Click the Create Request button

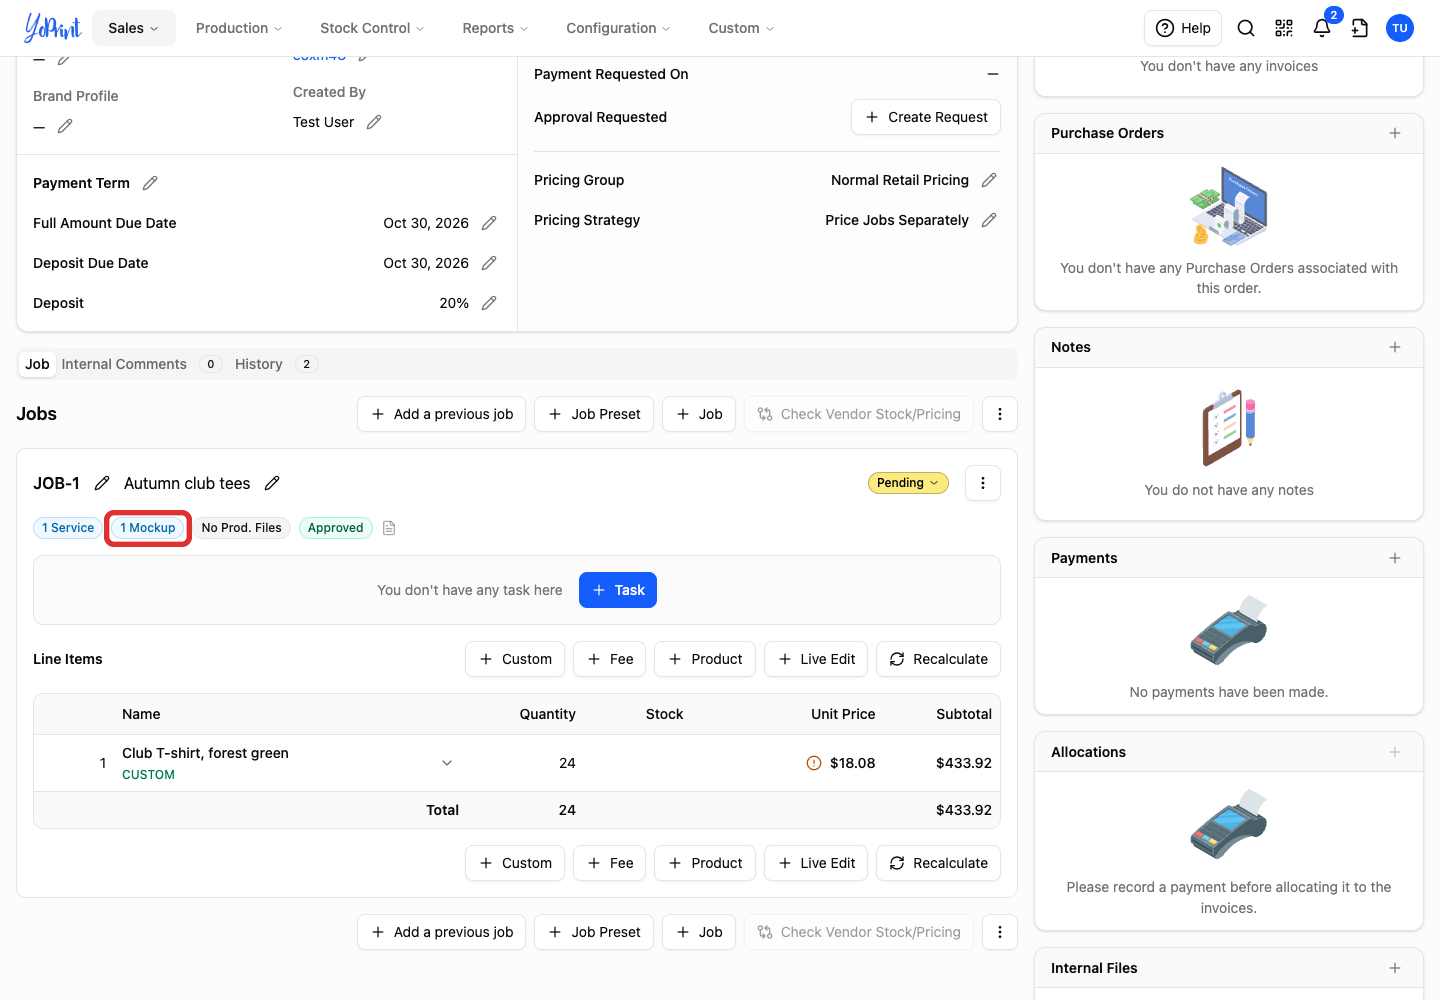(x=926, y=117)
